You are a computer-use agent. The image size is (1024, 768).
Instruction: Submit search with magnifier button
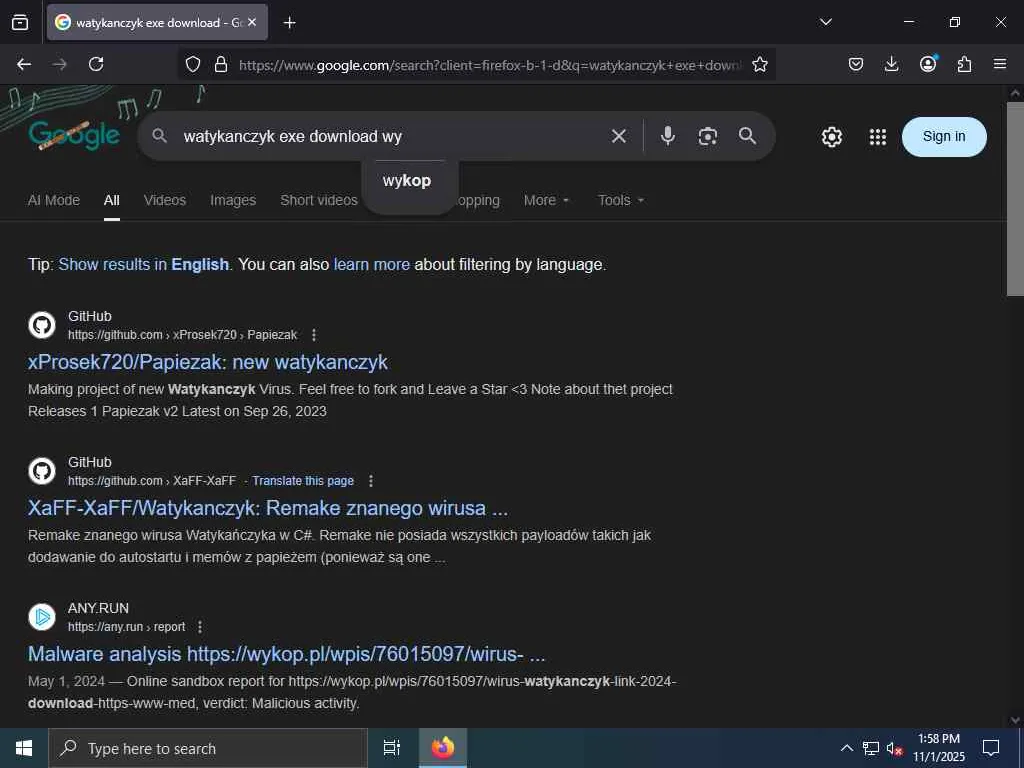[748, 136]
